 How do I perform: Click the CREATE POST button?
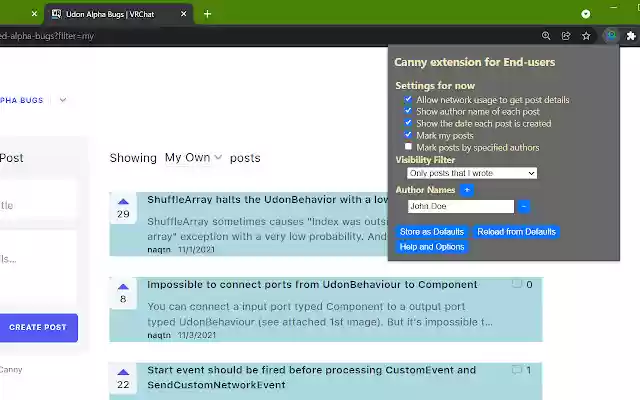38,328
